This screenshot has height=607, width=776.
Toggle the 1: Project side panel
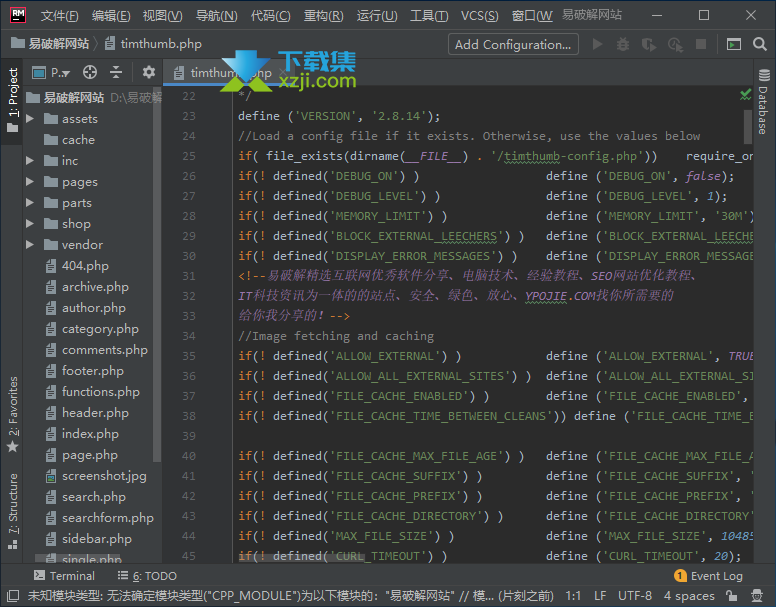coord(13,100)
